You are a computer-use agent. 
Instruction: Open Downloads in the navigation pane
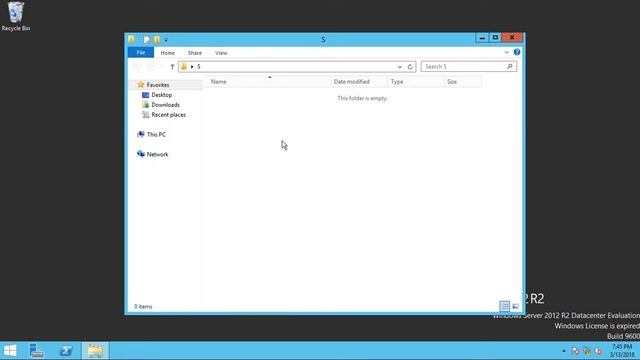click(x=165, y=105)
